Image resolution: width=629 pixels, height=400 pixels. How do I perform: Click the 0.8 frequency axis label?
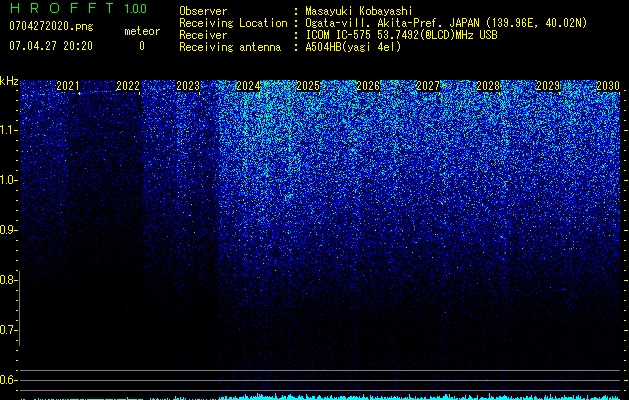coord(8,280)
